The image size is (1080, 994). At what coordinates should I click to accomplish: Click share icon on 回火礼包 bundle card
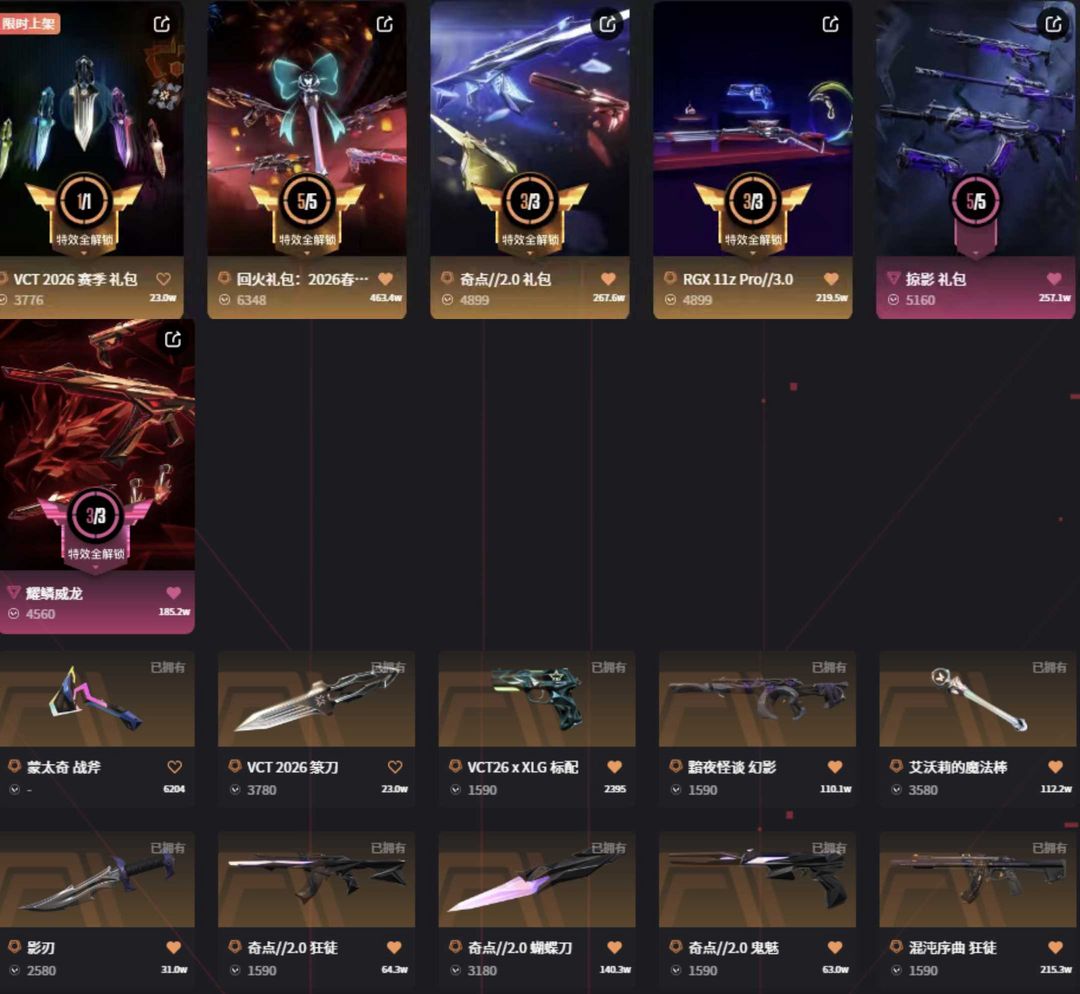pyautogui.click(x=385, y=25)
